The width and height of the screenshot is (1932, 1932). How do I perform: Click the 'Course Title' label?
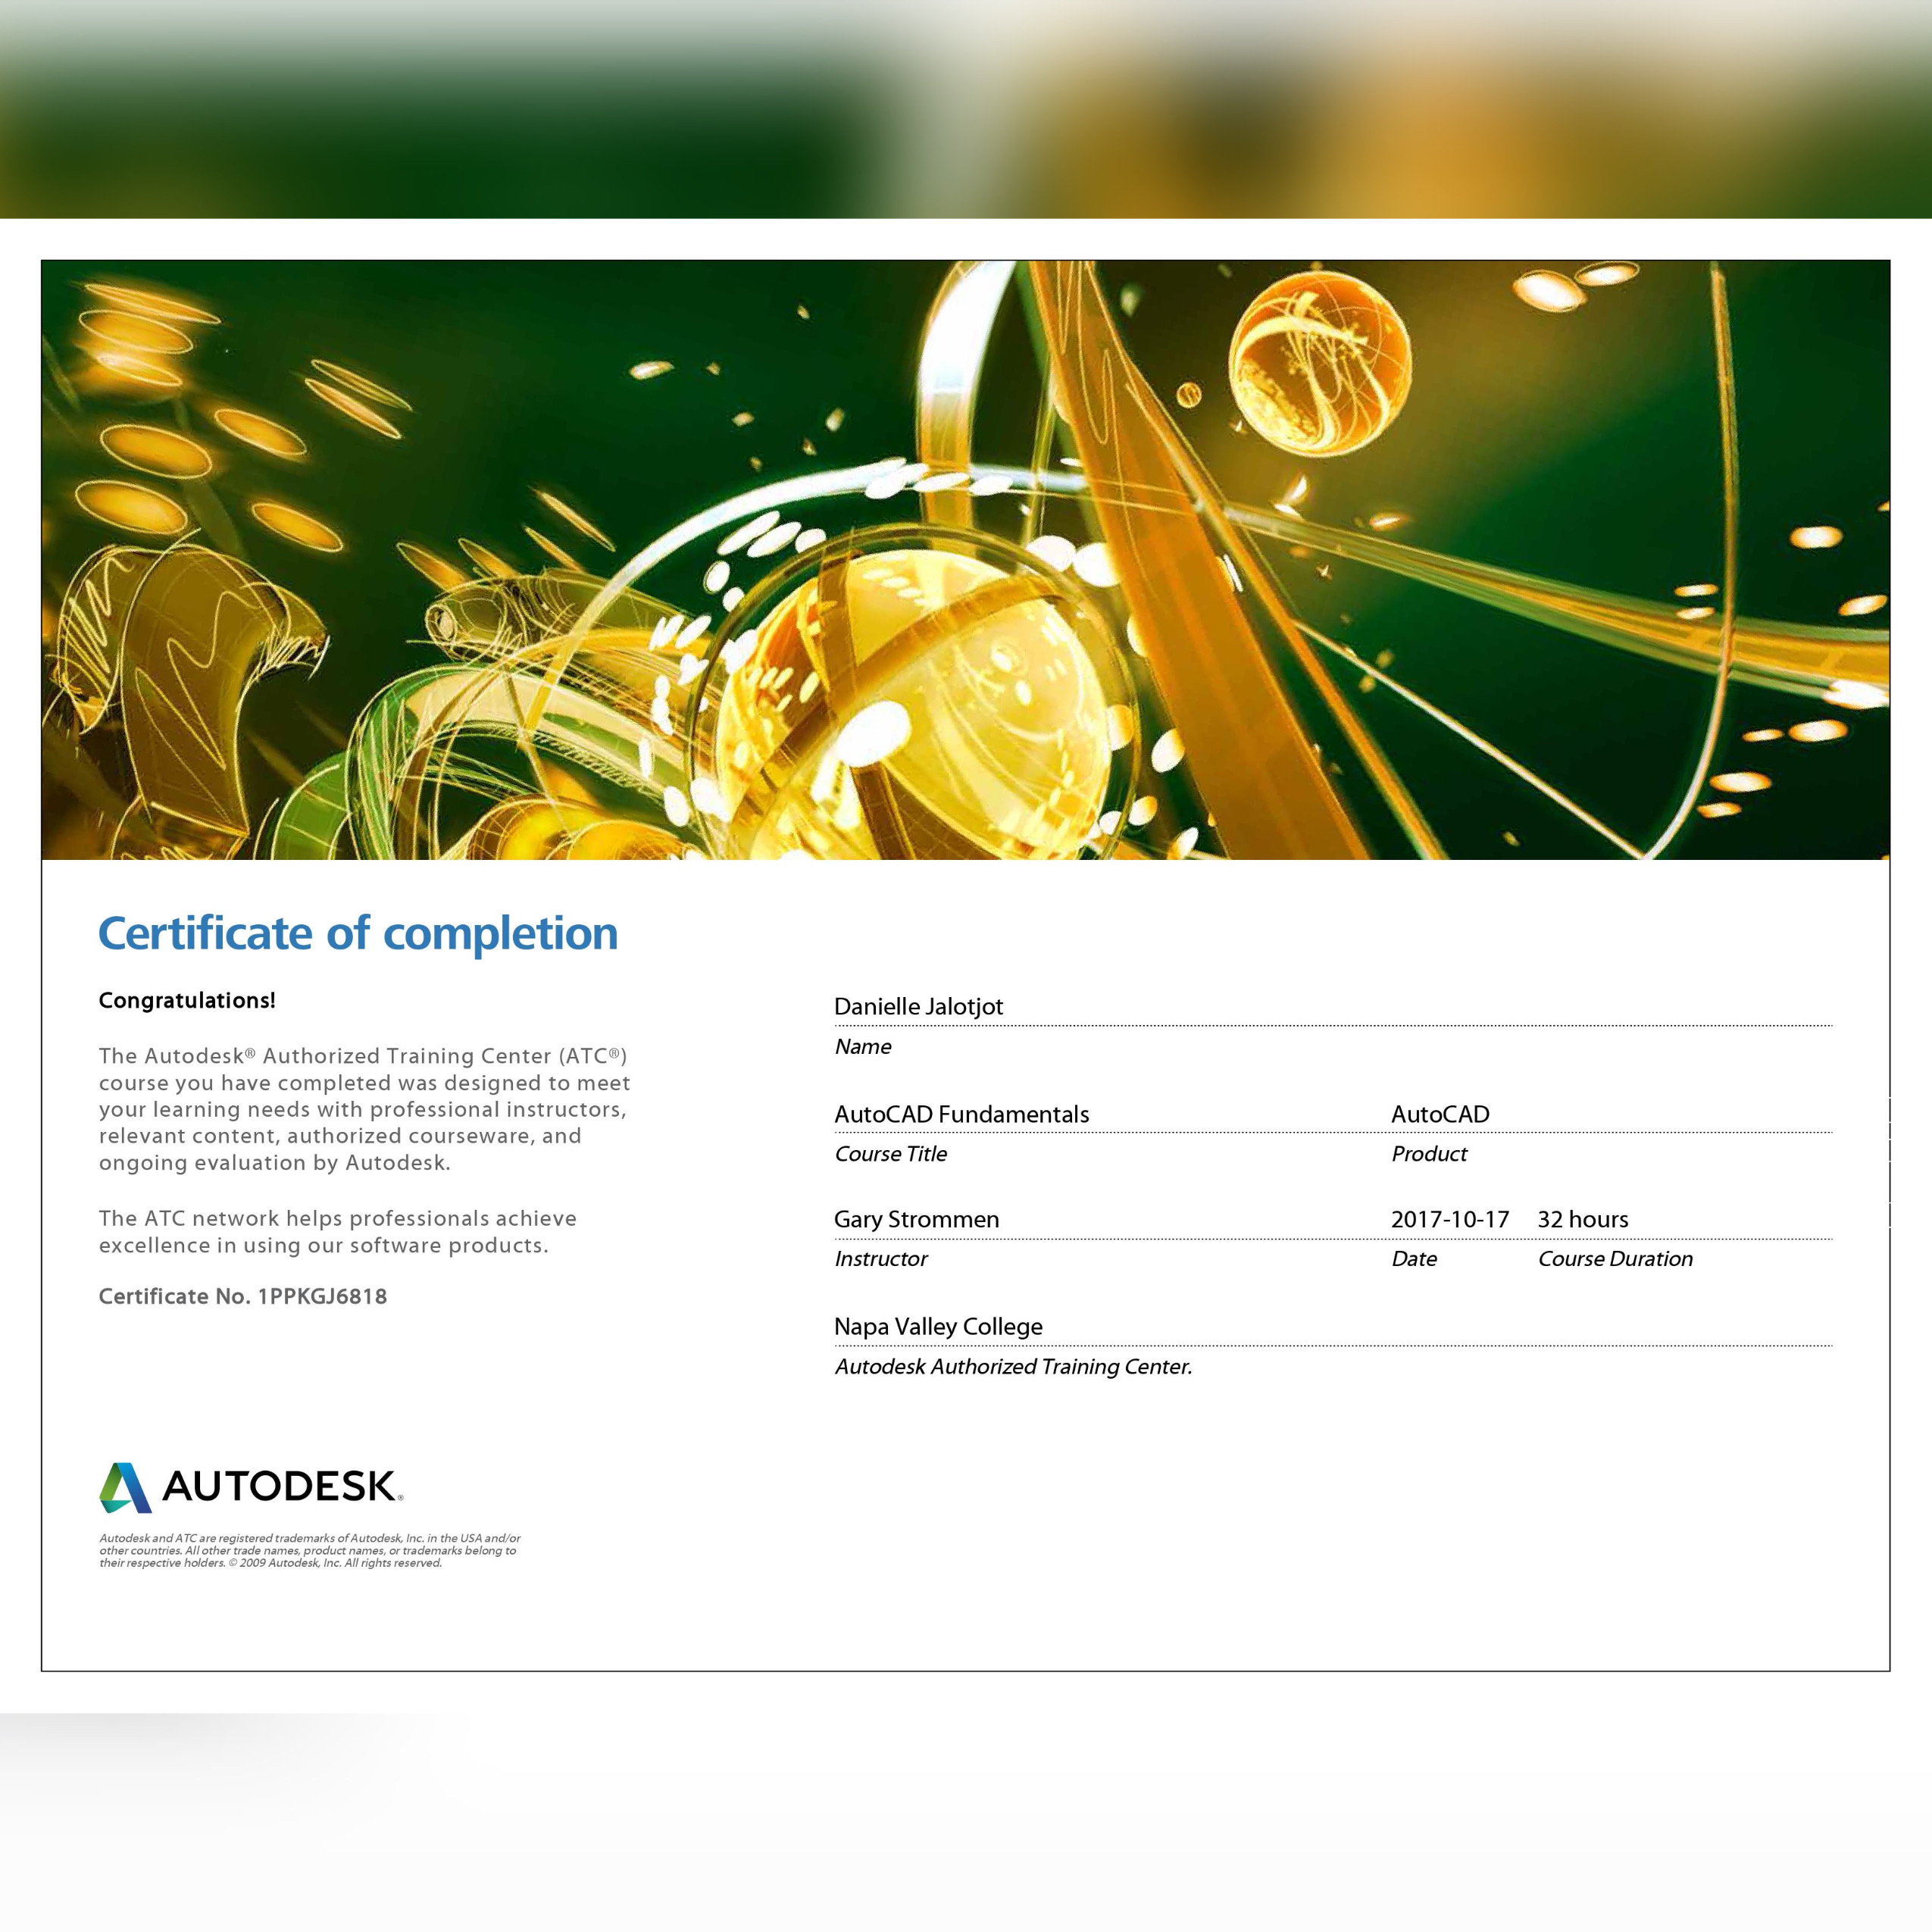890,1154
